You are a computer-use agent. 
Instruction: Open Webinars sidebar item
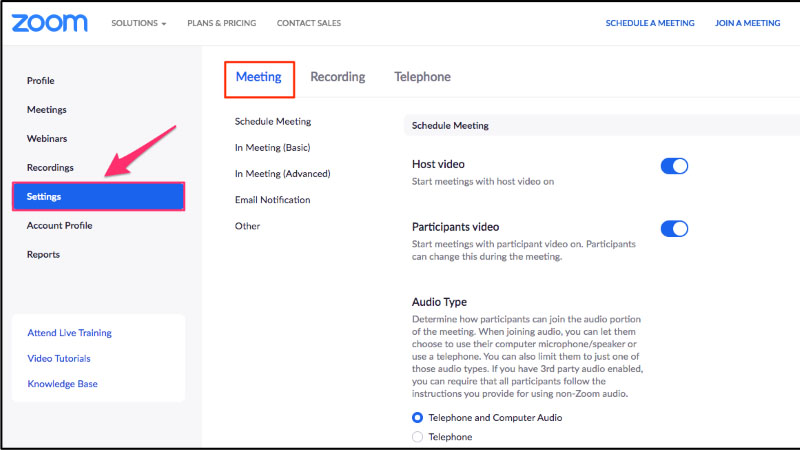pos(47,139)
